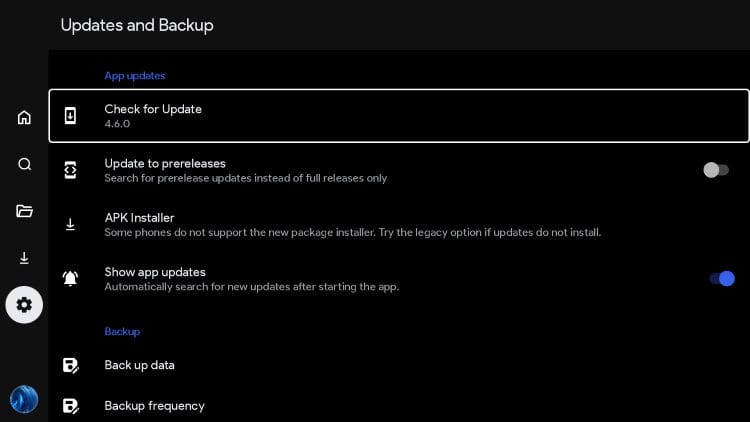750x422 pixels.
Task: Click the Show app updates label
Action: click(x=155, y=272)
